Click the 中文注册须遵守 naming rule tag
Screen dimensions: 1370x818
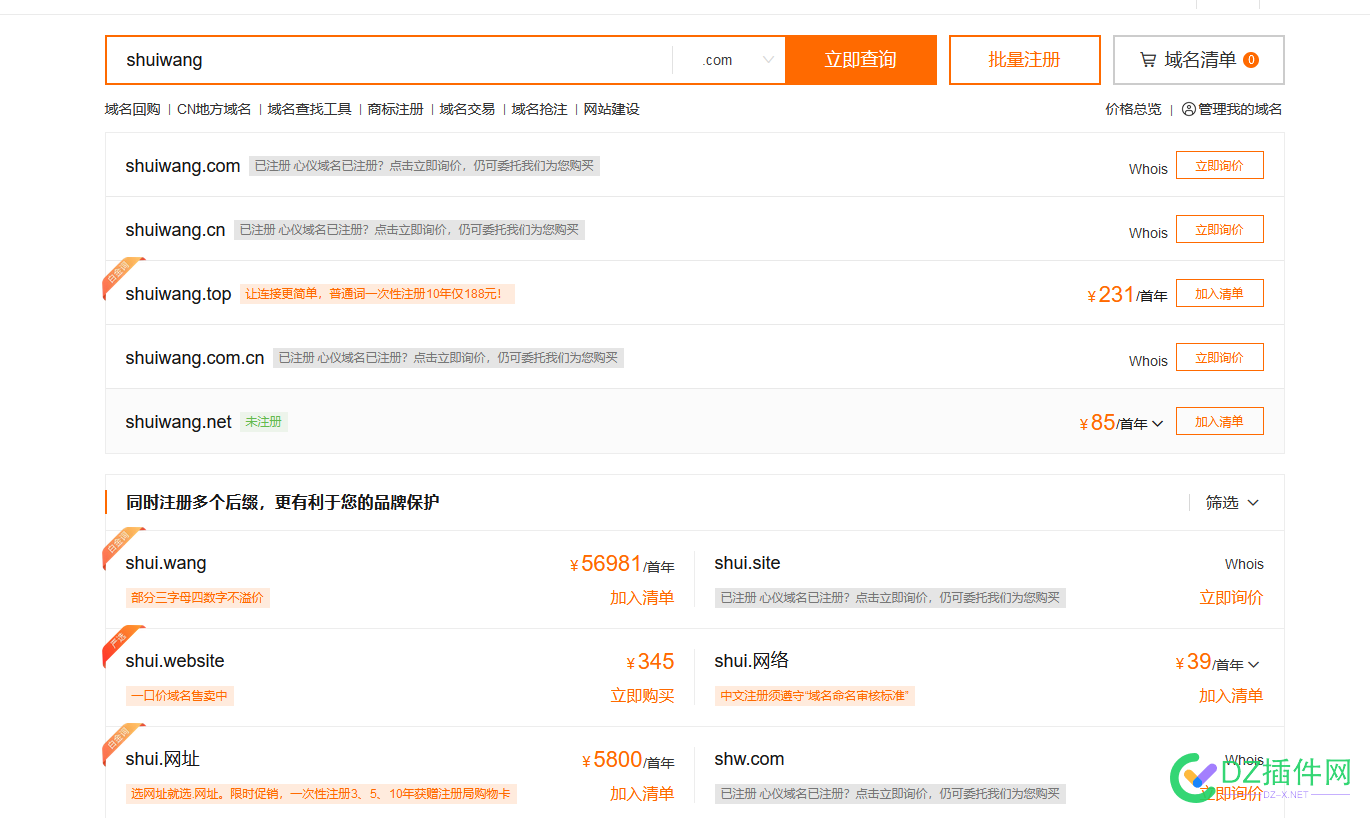pyautogui.click(x=814, y=696)
